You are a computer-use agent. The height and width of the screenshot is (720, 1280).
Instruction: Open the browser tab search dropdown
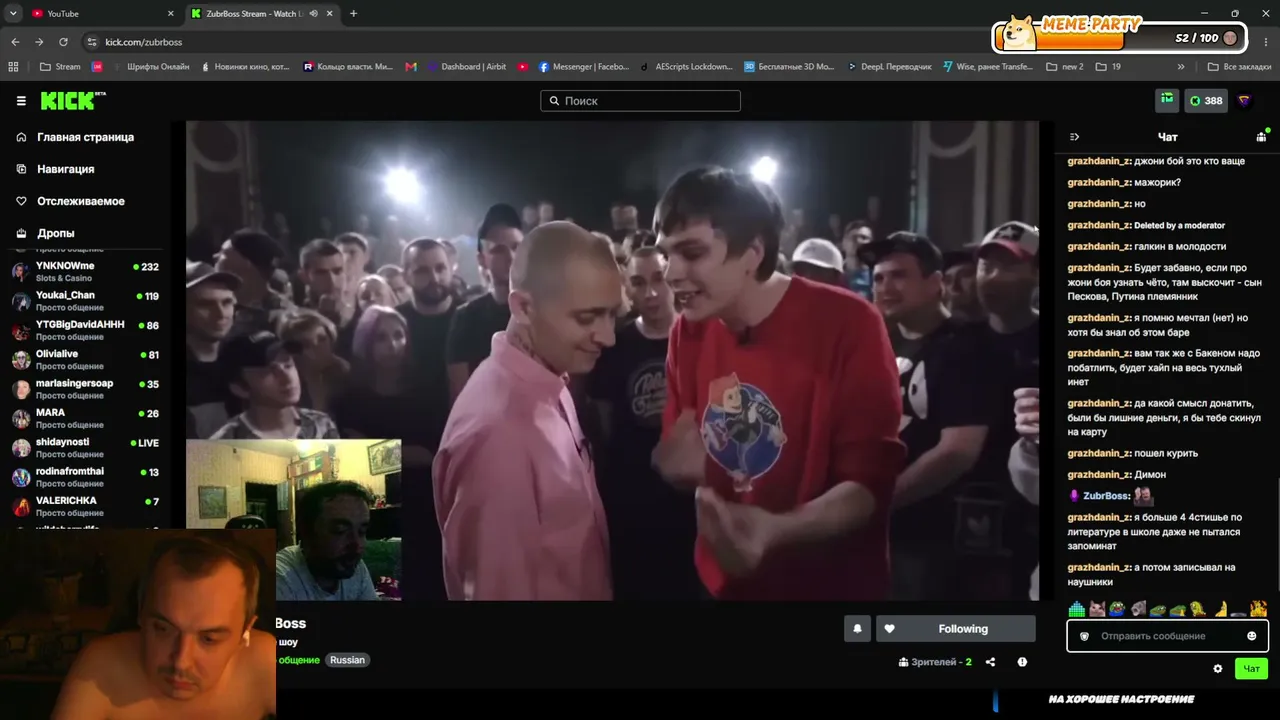13,14
